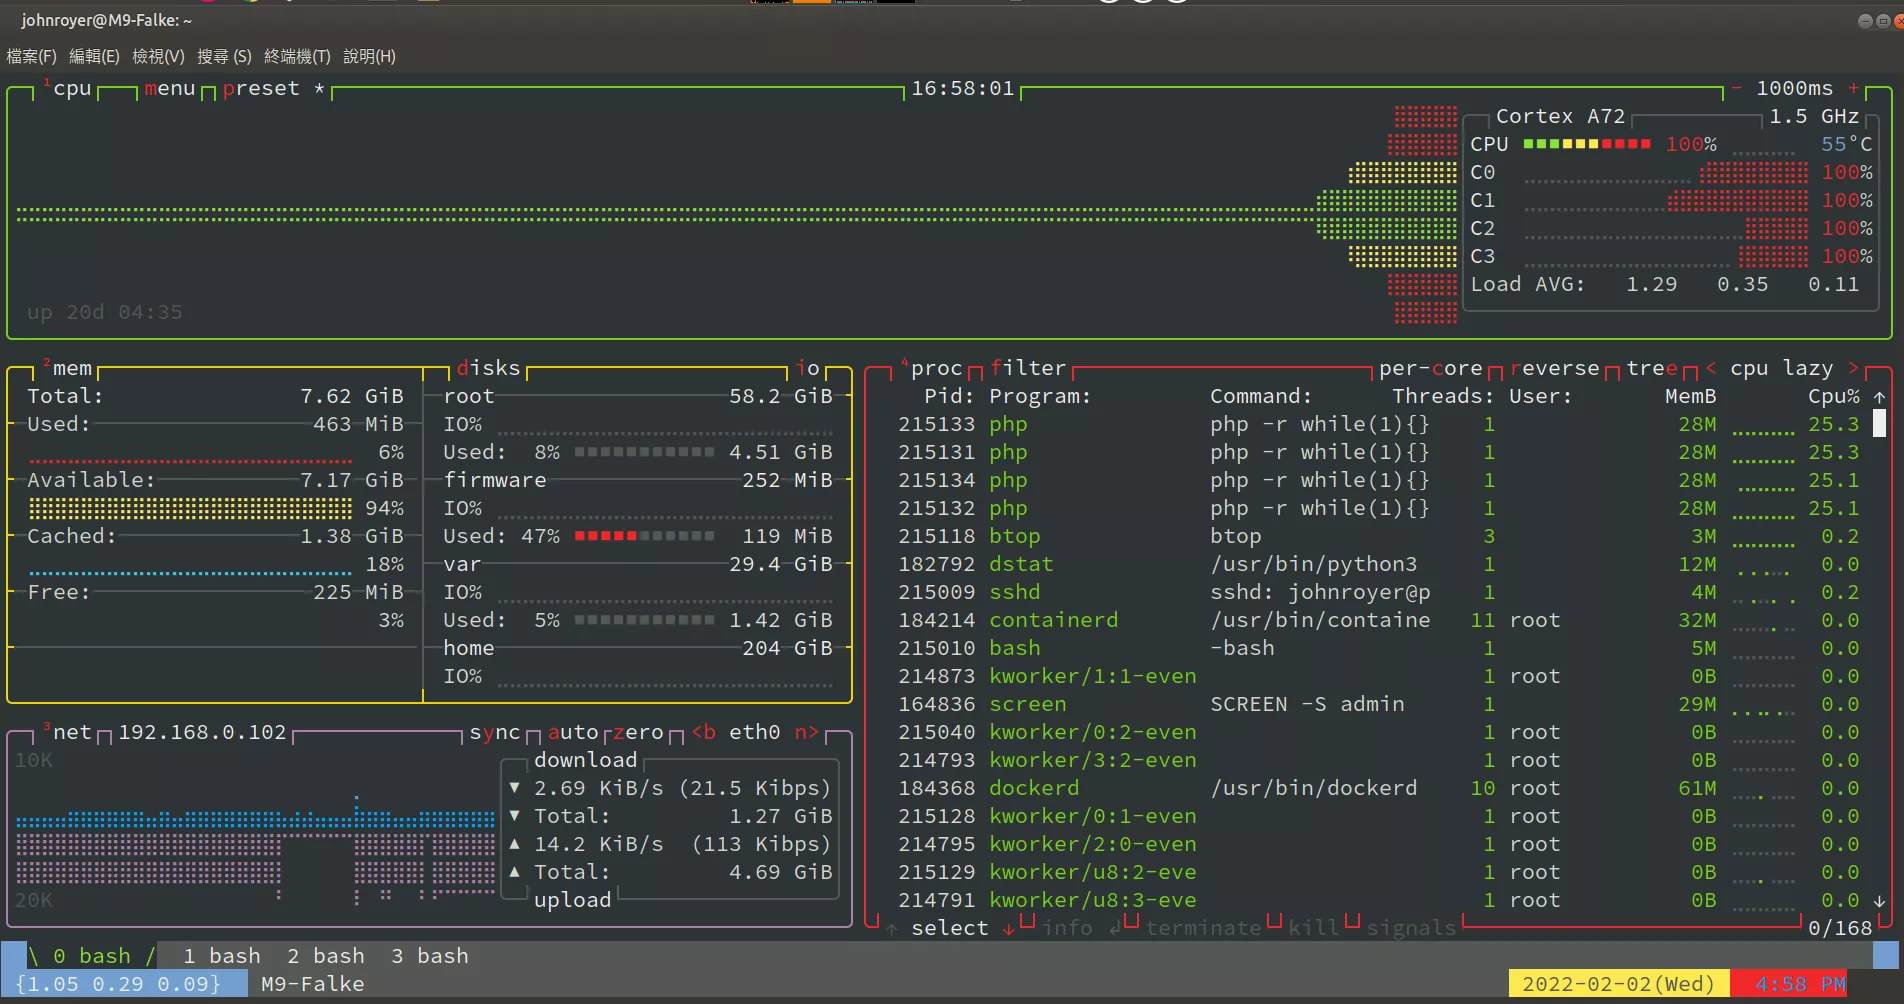Switch to screen window 2 bash
The width and height of the screenshot is (1904, 1004).
325,956
